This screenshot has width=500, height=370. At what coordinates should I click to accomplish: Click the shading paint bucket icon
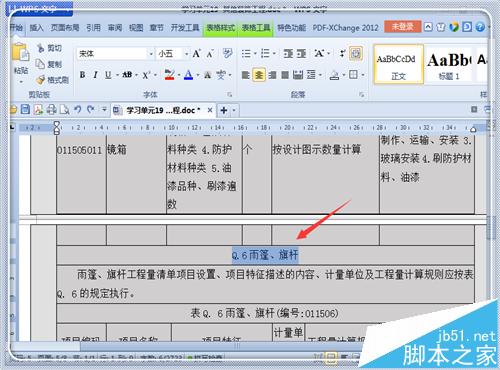334,75
